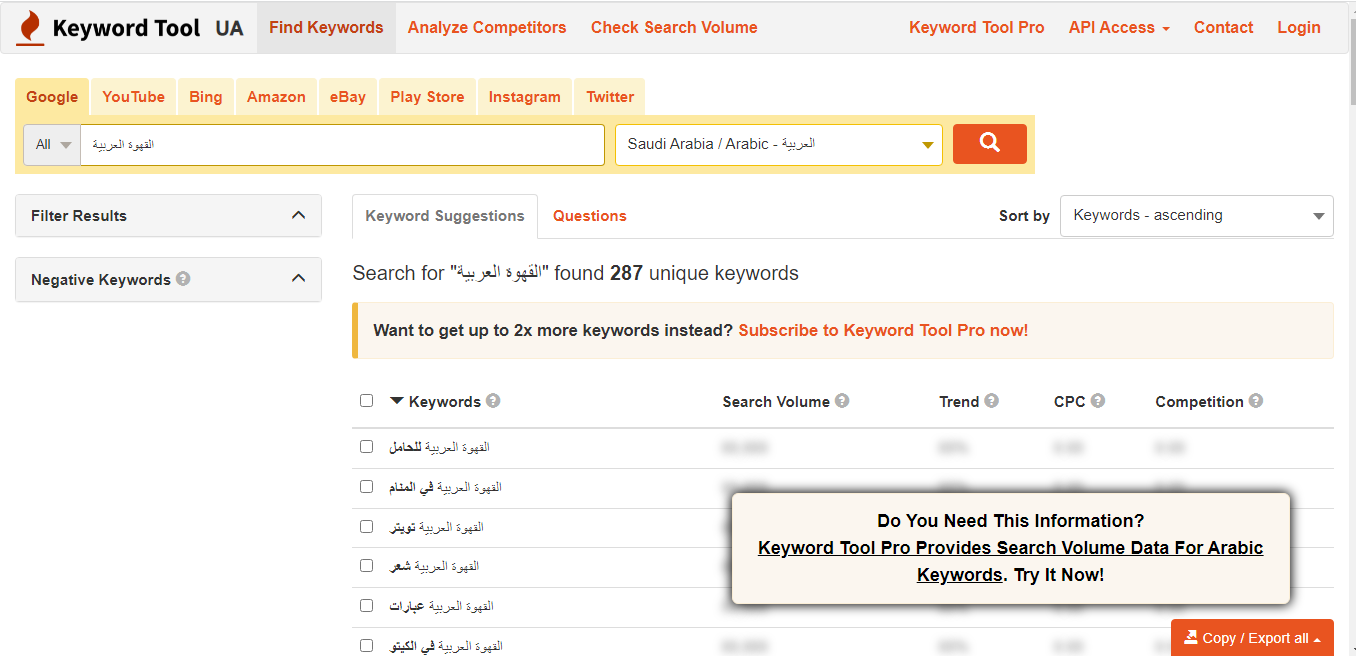Check the box for القهوة العربية عبارات

click(x=366, y=605)
